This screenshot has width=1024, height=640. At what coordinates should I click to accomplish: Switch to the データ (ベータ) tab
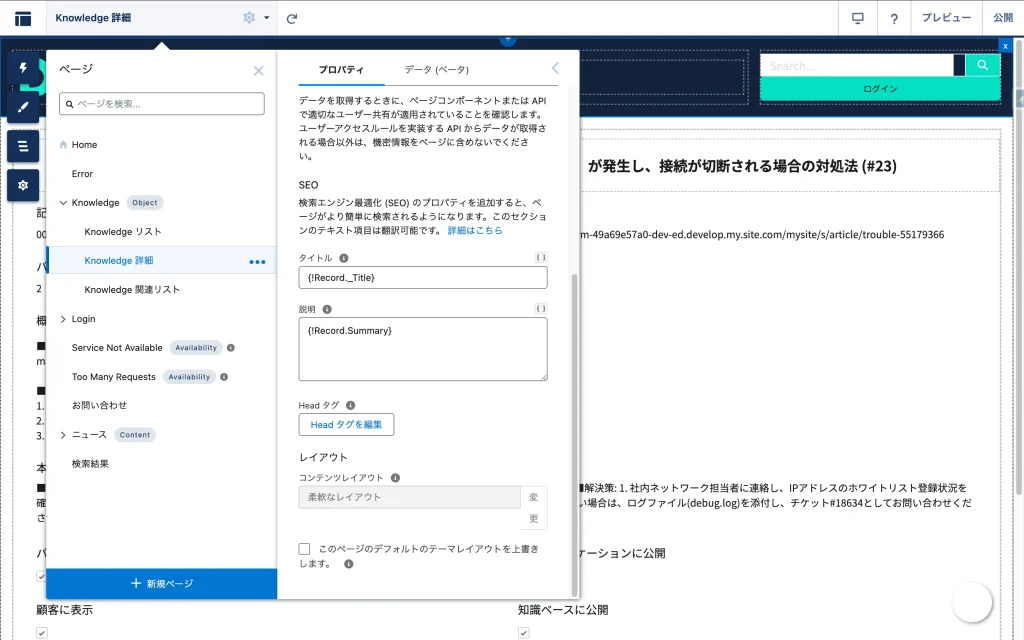436,69
